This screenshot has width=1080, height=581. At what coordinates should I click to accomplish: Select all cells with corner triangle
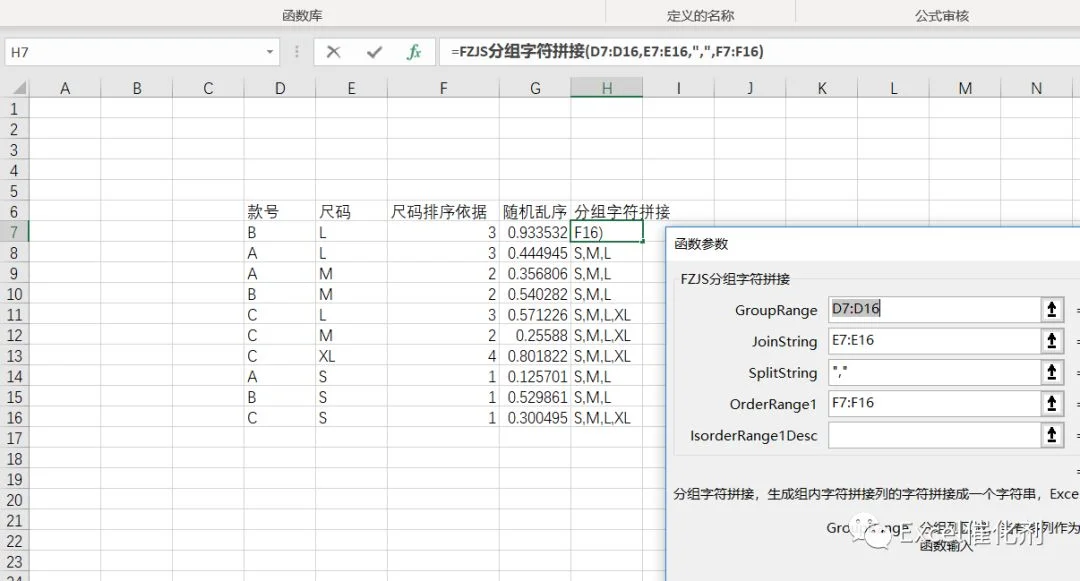coord(19,88)
